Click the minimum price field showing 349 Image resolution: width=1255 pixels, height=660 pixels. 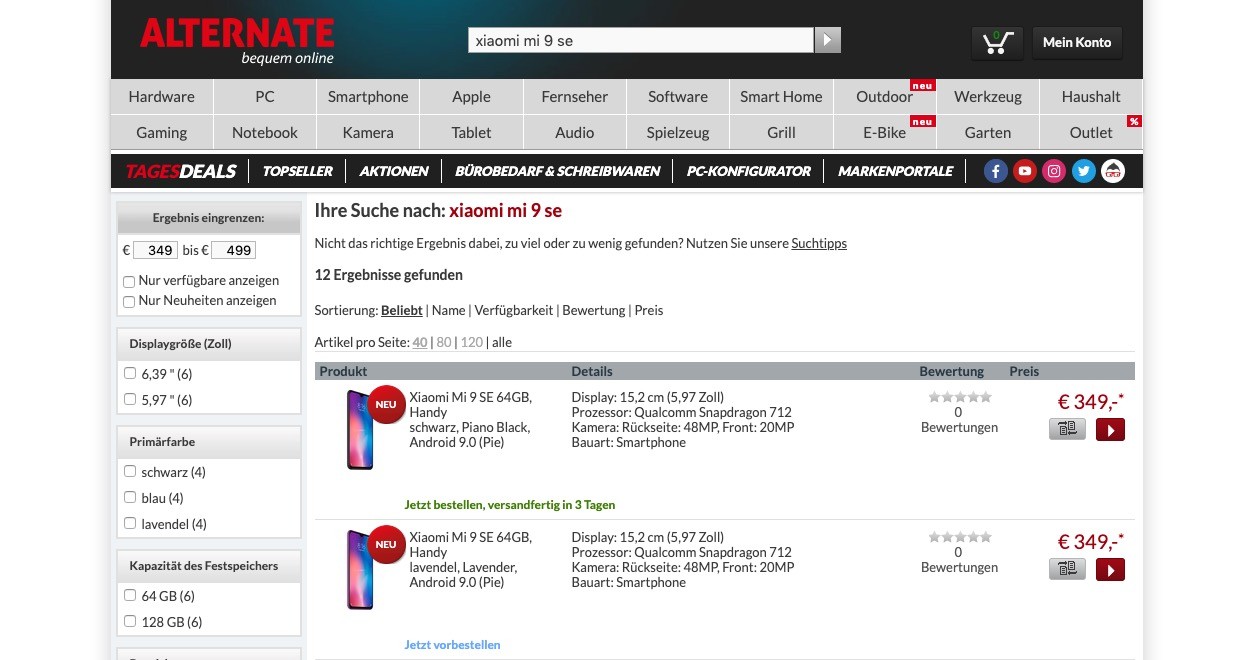(x=155, y=250)
